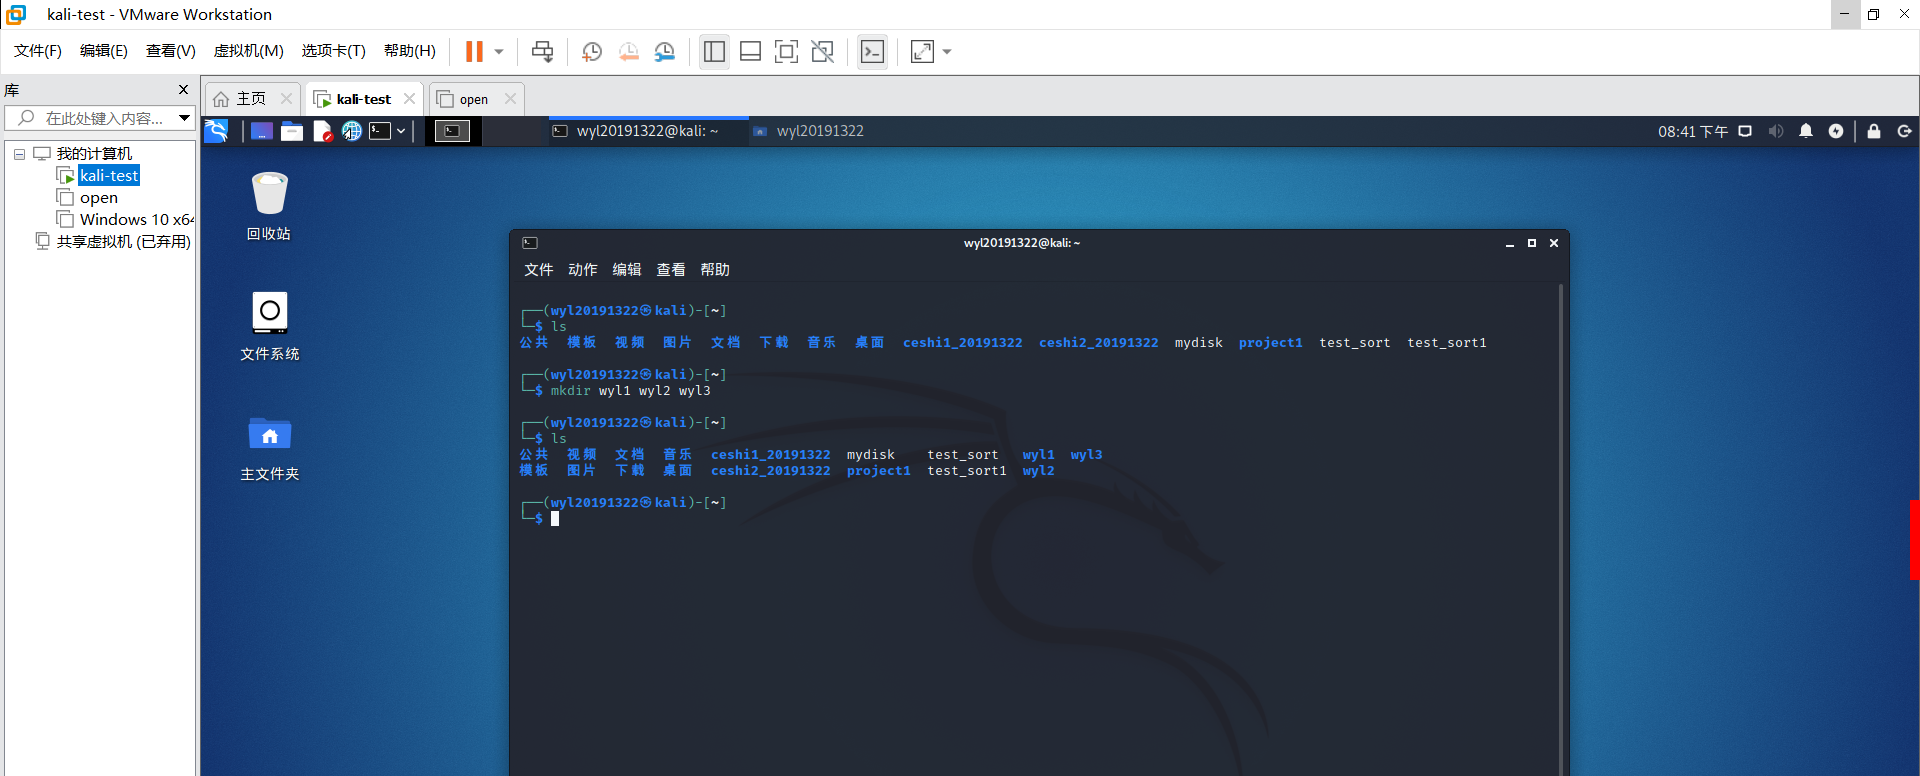Open the library search filter dropdown
Viewport: 1920px width, 776px height.
click(x=184, y=118)
